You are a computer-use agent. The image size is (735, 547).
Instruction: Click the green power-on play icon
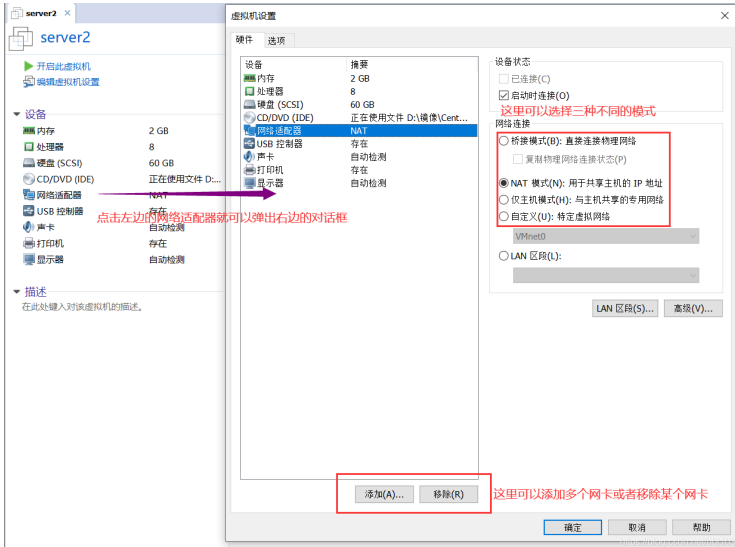click(x=29, y=66)
